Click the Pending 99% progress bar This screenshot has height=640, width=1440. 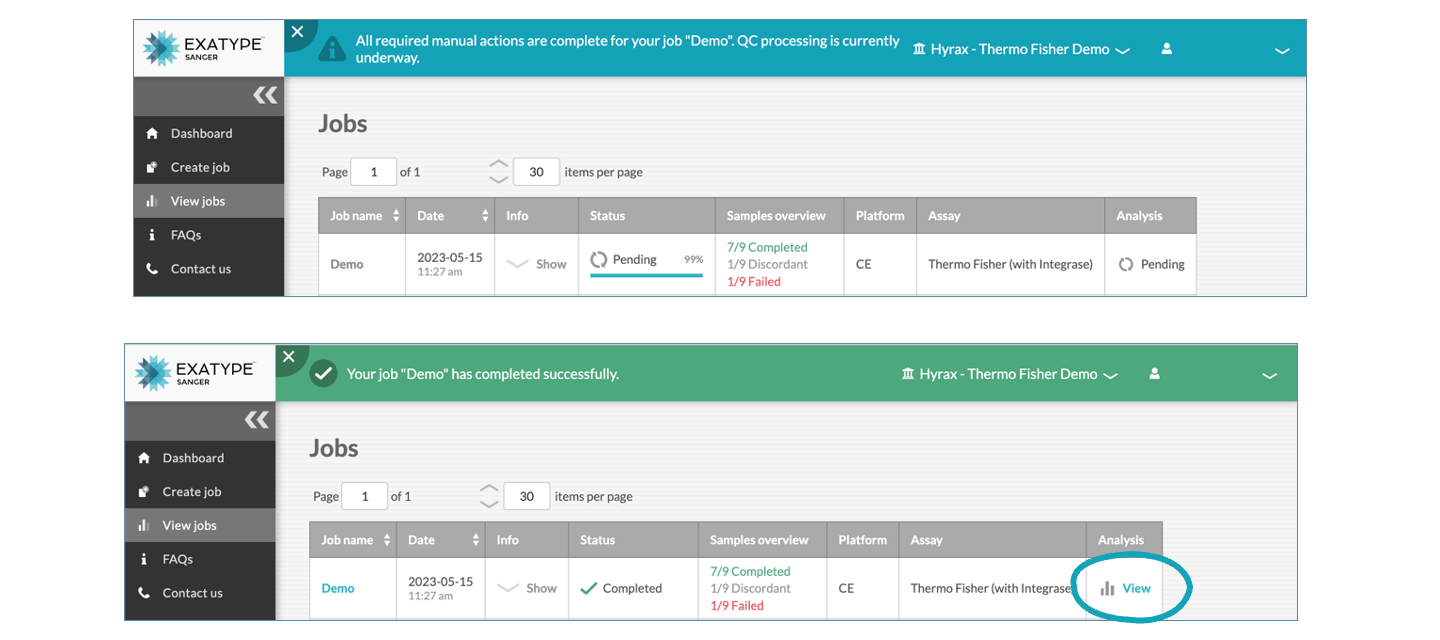point(646,275)
